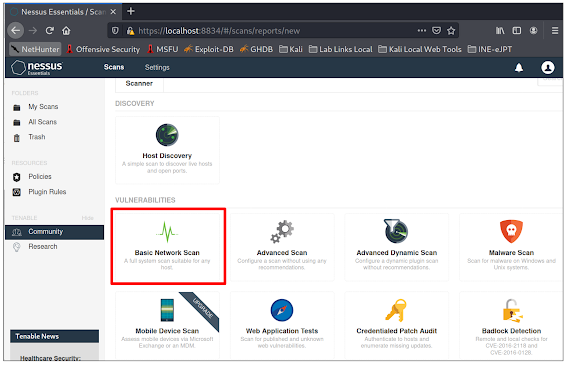The width and height of the screenshot is (568, 365).
Task: Expand the Kali Local Web Tools folder
Action: click(x=420, y=49)
